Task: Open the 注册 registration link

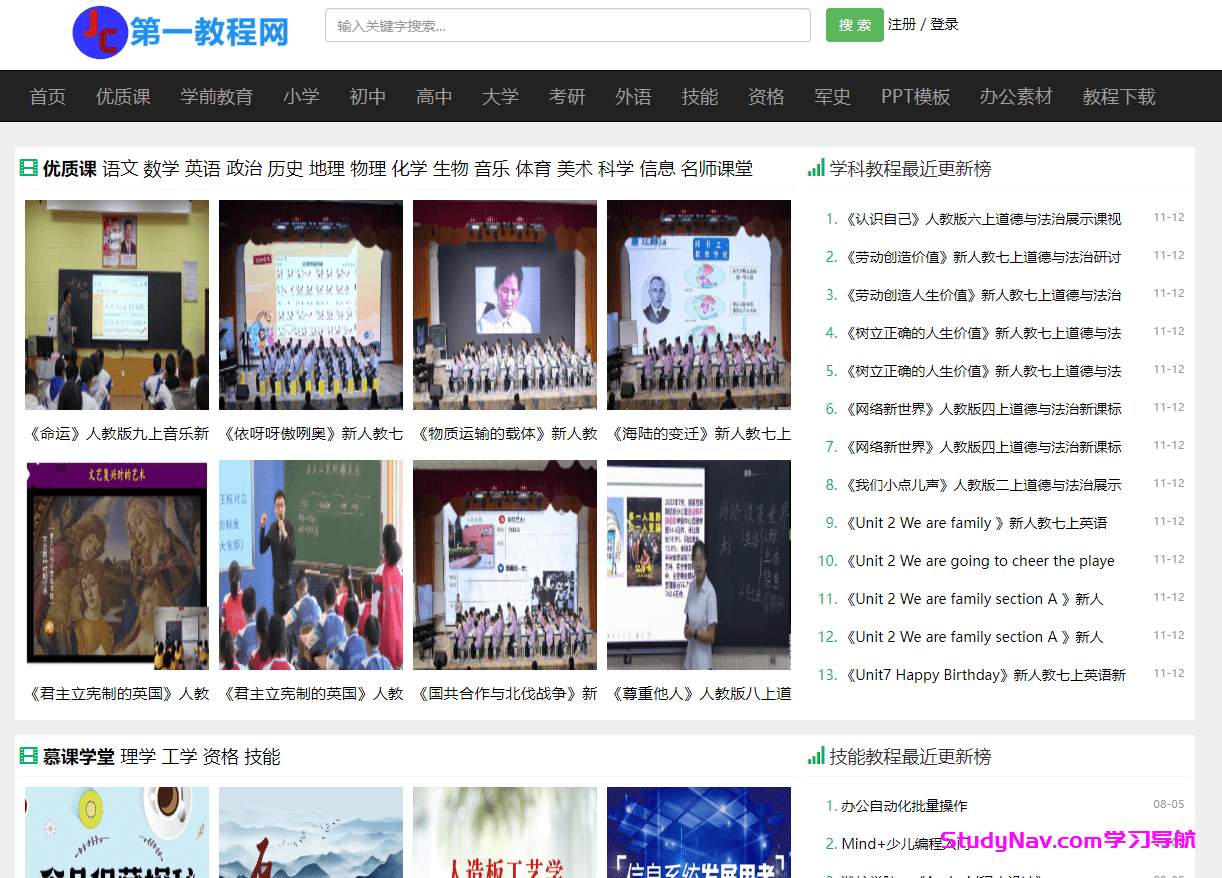Action: 901,24
